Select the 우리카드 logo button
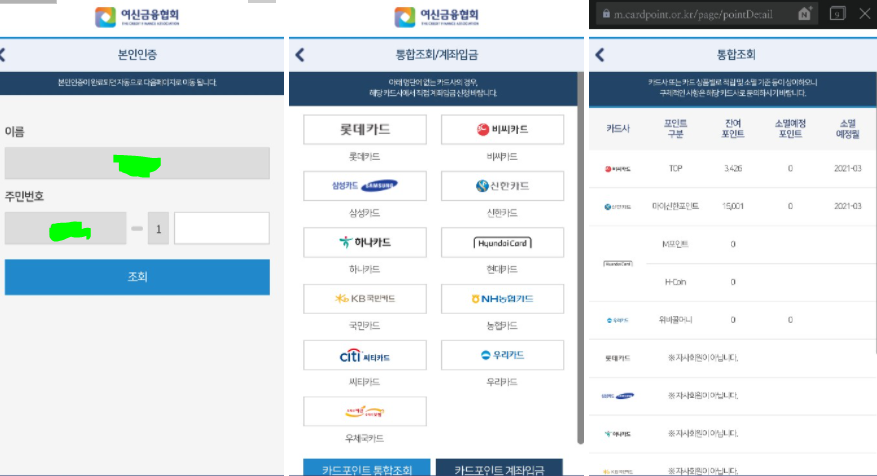This screenshot has height=476, width=877. coord(502,355)
